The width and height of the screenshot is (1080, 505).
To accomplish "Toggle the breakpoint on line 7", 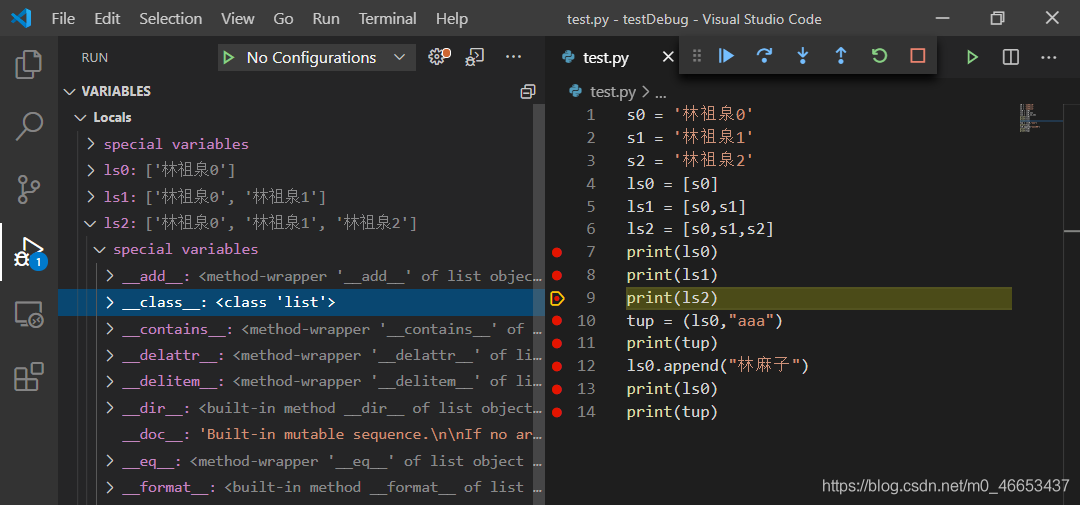I will [x=557, y=252].
